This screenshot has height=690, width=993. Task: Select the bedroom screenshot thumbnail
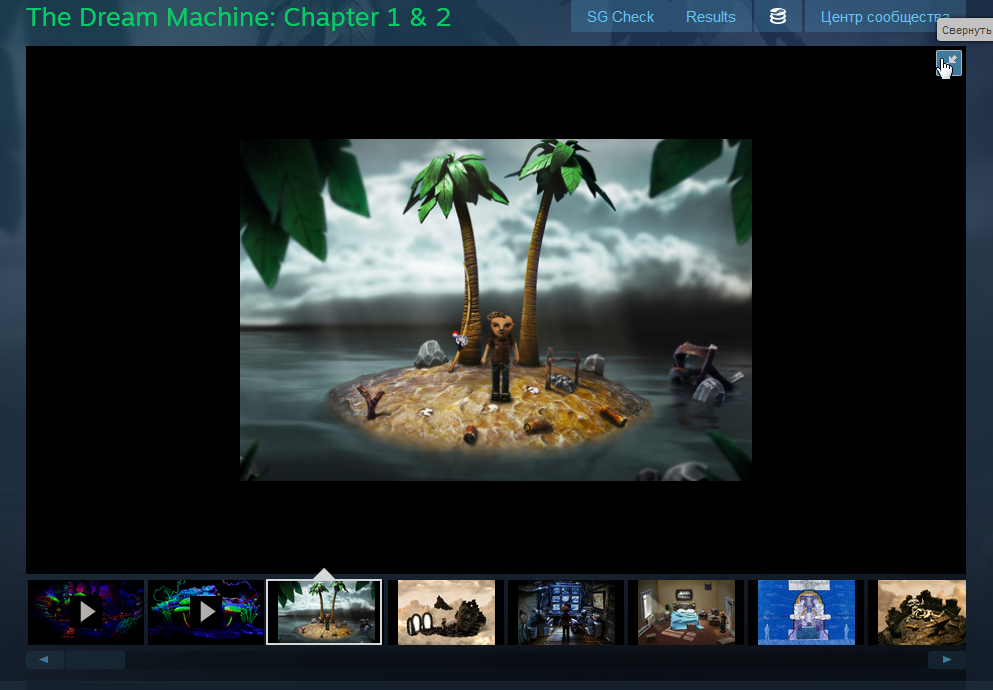point(686,612)
